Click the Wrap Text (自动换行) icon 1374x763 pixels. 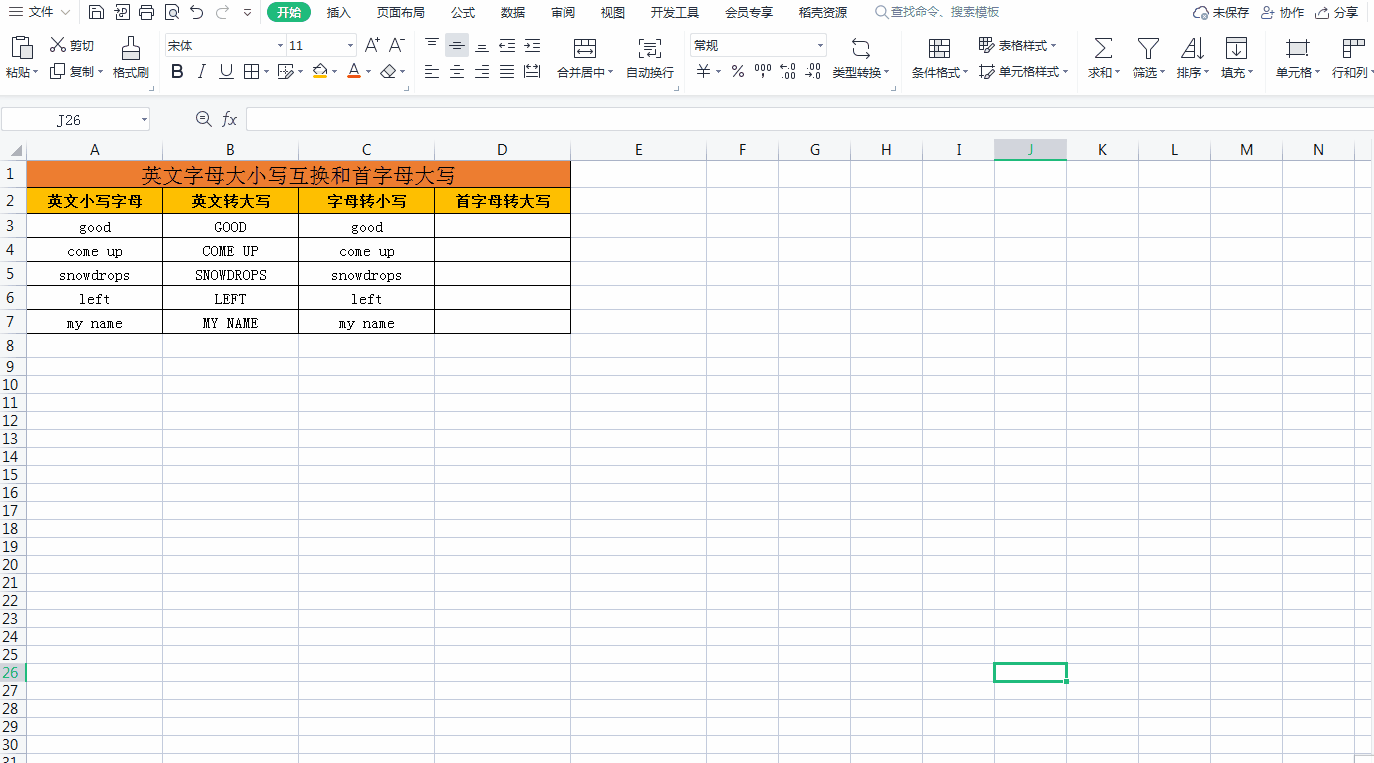point(650,49)
